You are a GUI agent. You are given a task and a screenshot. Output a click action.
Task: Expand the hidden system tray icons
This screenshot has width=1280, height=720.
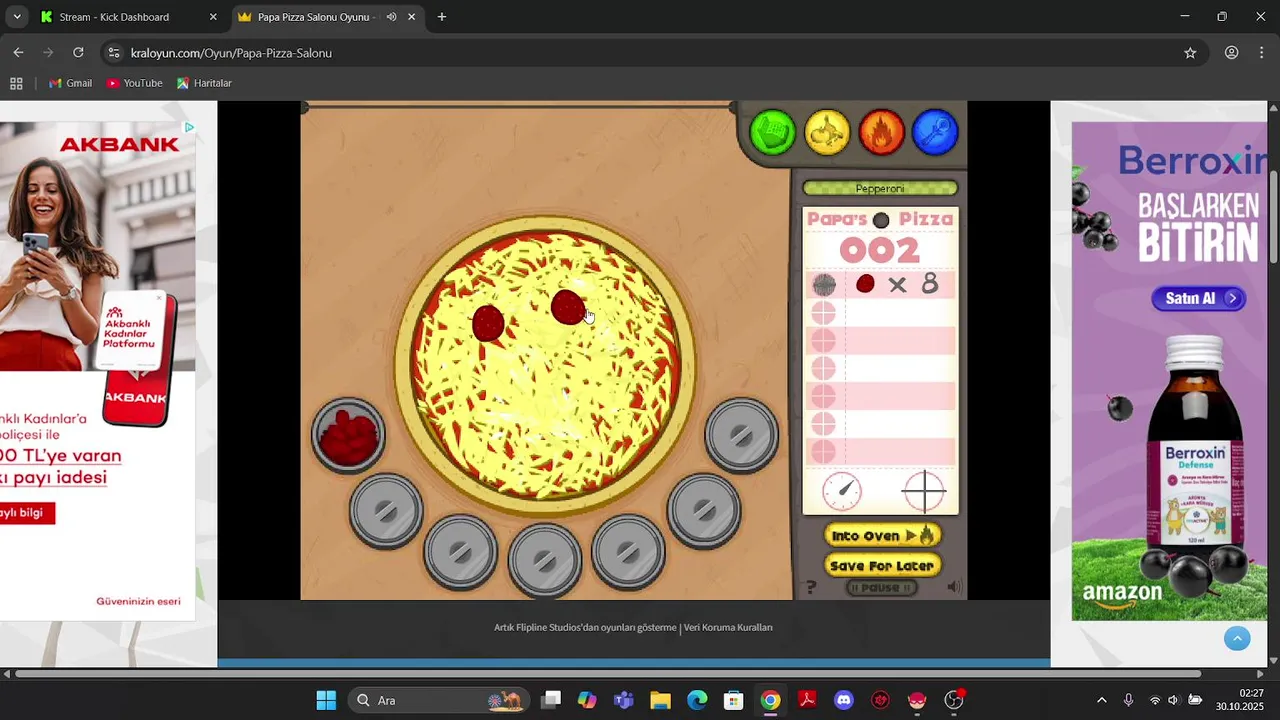1102,700
